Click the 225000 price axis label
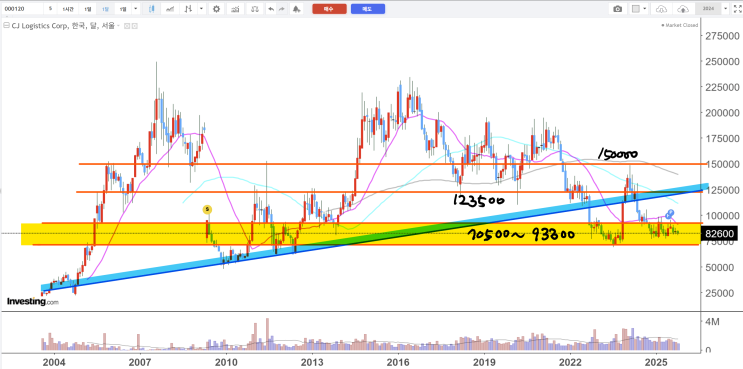 [x=723, y=88]
